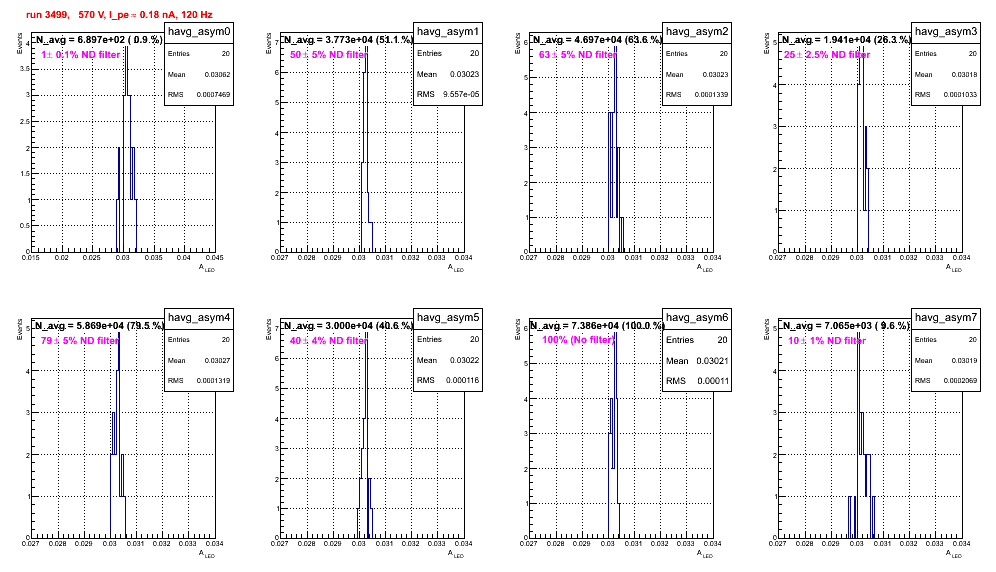
Task: Click the Entries row in havg_asym6 box
Action: (x=697, y=340)
